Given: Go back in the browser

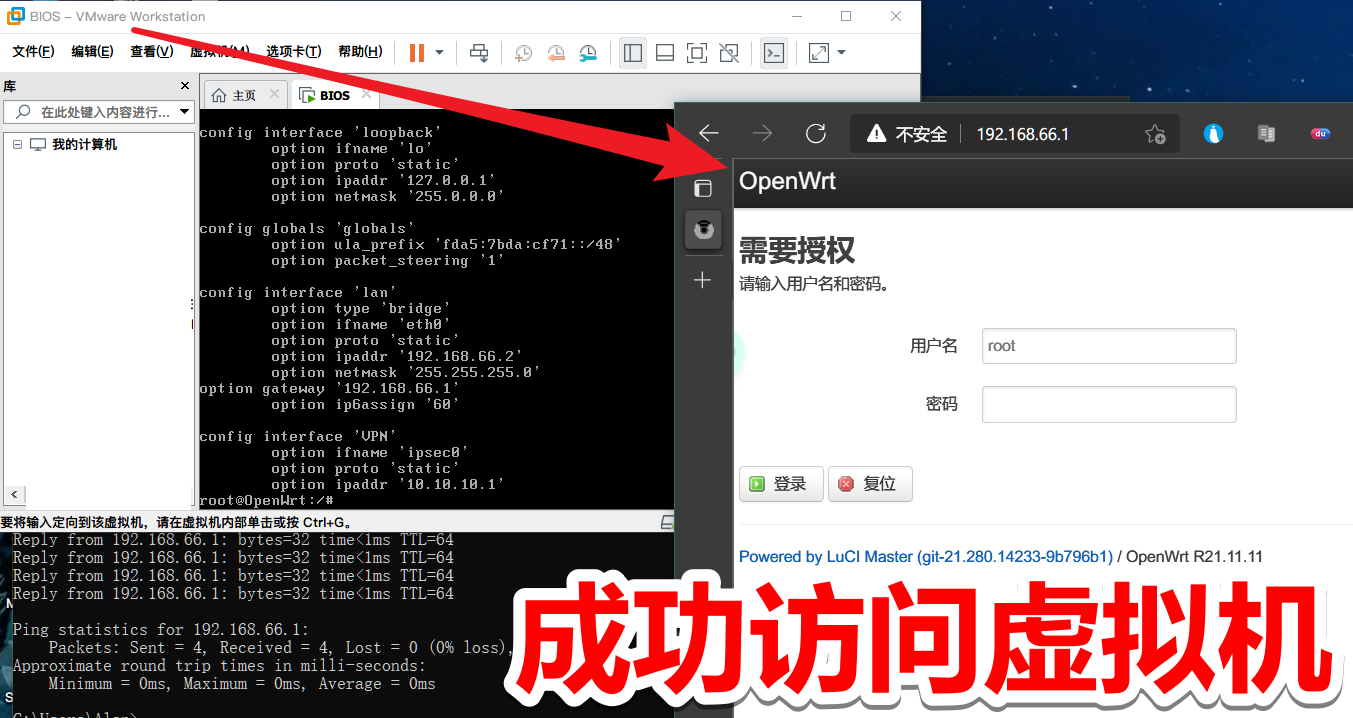Looking at the screenshot, I should pyautogui.click(x=708, y=134).
